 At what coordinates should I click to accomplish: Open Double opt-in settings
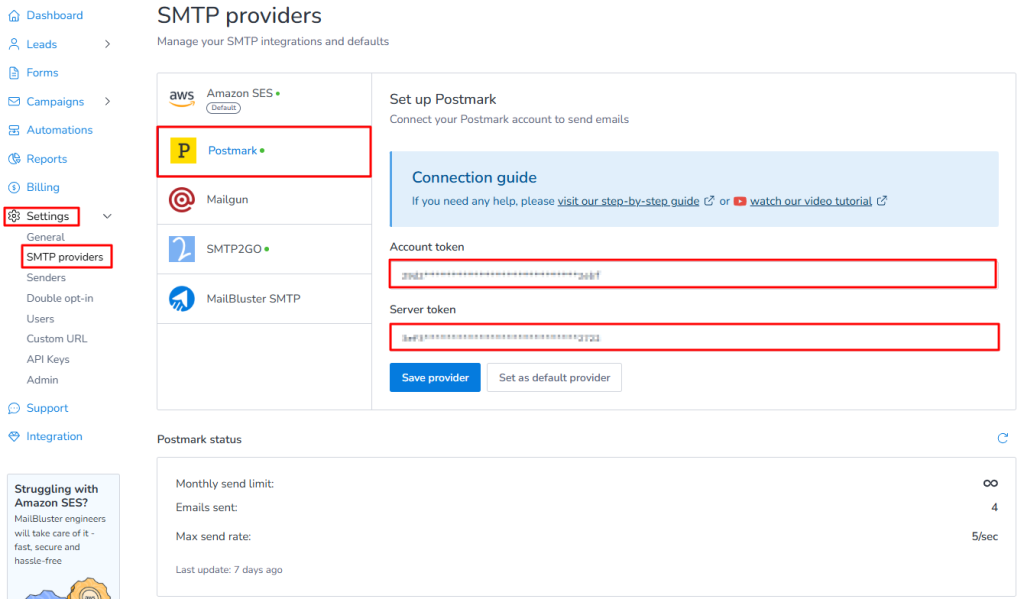[x=59, y=299]
